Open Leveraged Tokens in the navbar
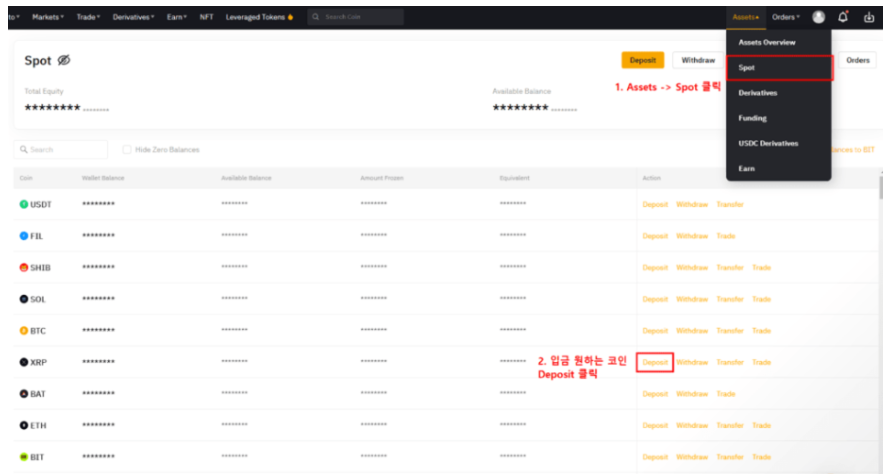Screen dimensions: 883x474 point(255,17)
